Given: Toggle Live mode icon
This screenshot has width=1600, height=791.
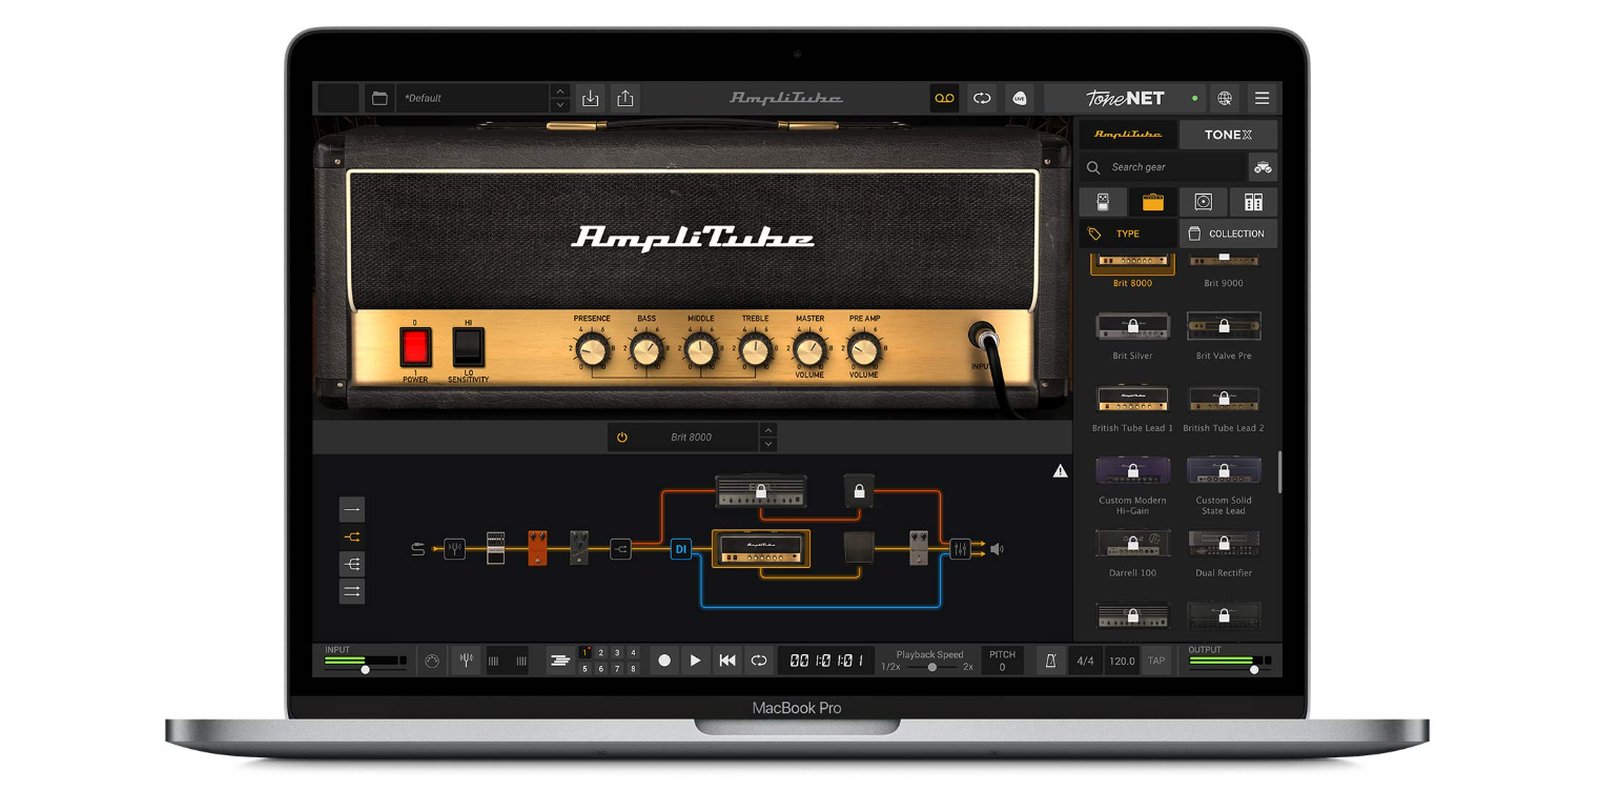Looking at the screenshot, I should [1020, 98].
